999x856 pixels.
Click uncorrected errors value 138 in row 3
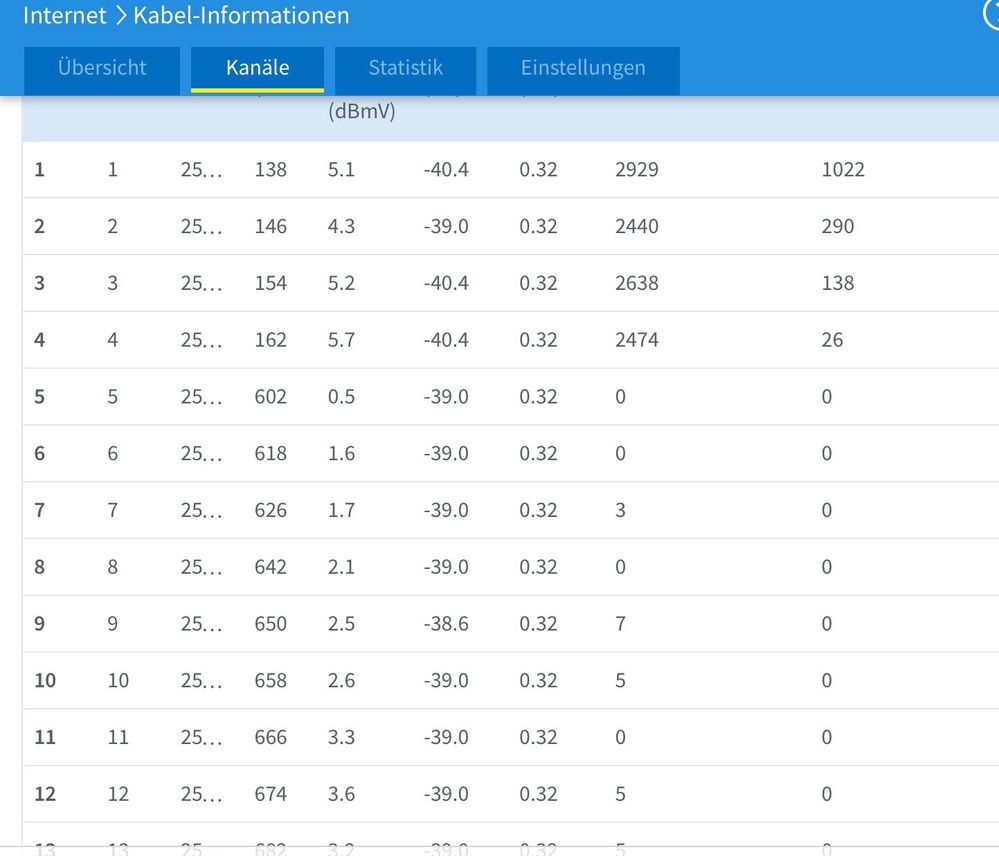click(x=837, y=283)
